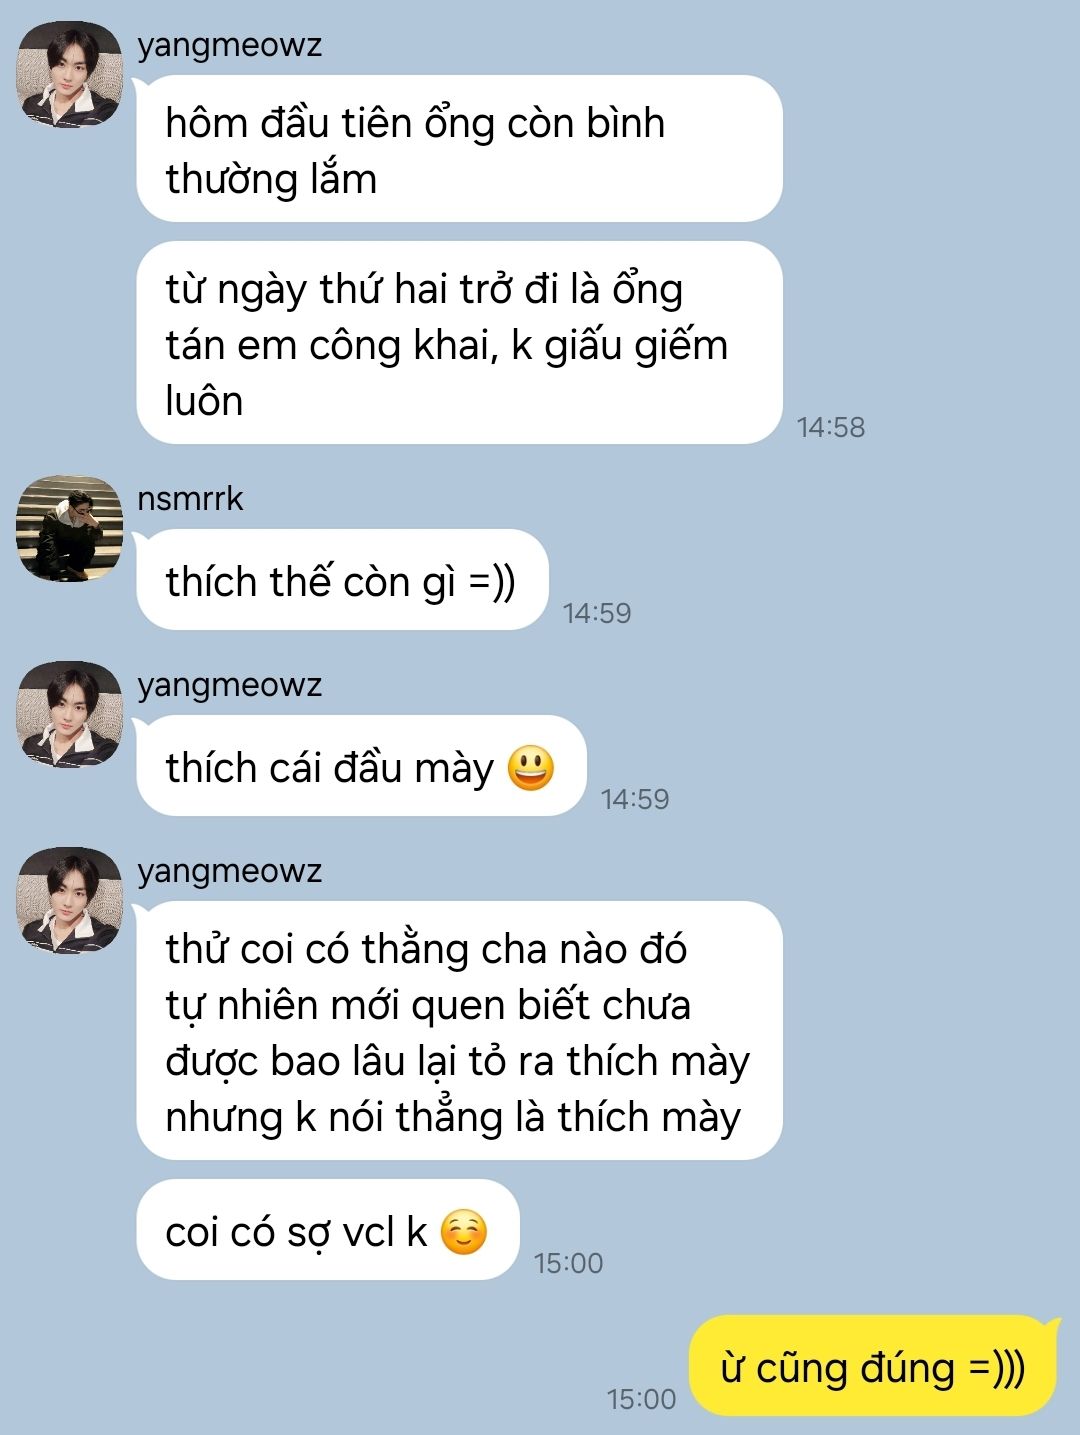The height and width of the screenshot is (1435, 1080).
Task: Tap nsmrrk's message 'thích thế còn gì =))'
Action: 342,580
